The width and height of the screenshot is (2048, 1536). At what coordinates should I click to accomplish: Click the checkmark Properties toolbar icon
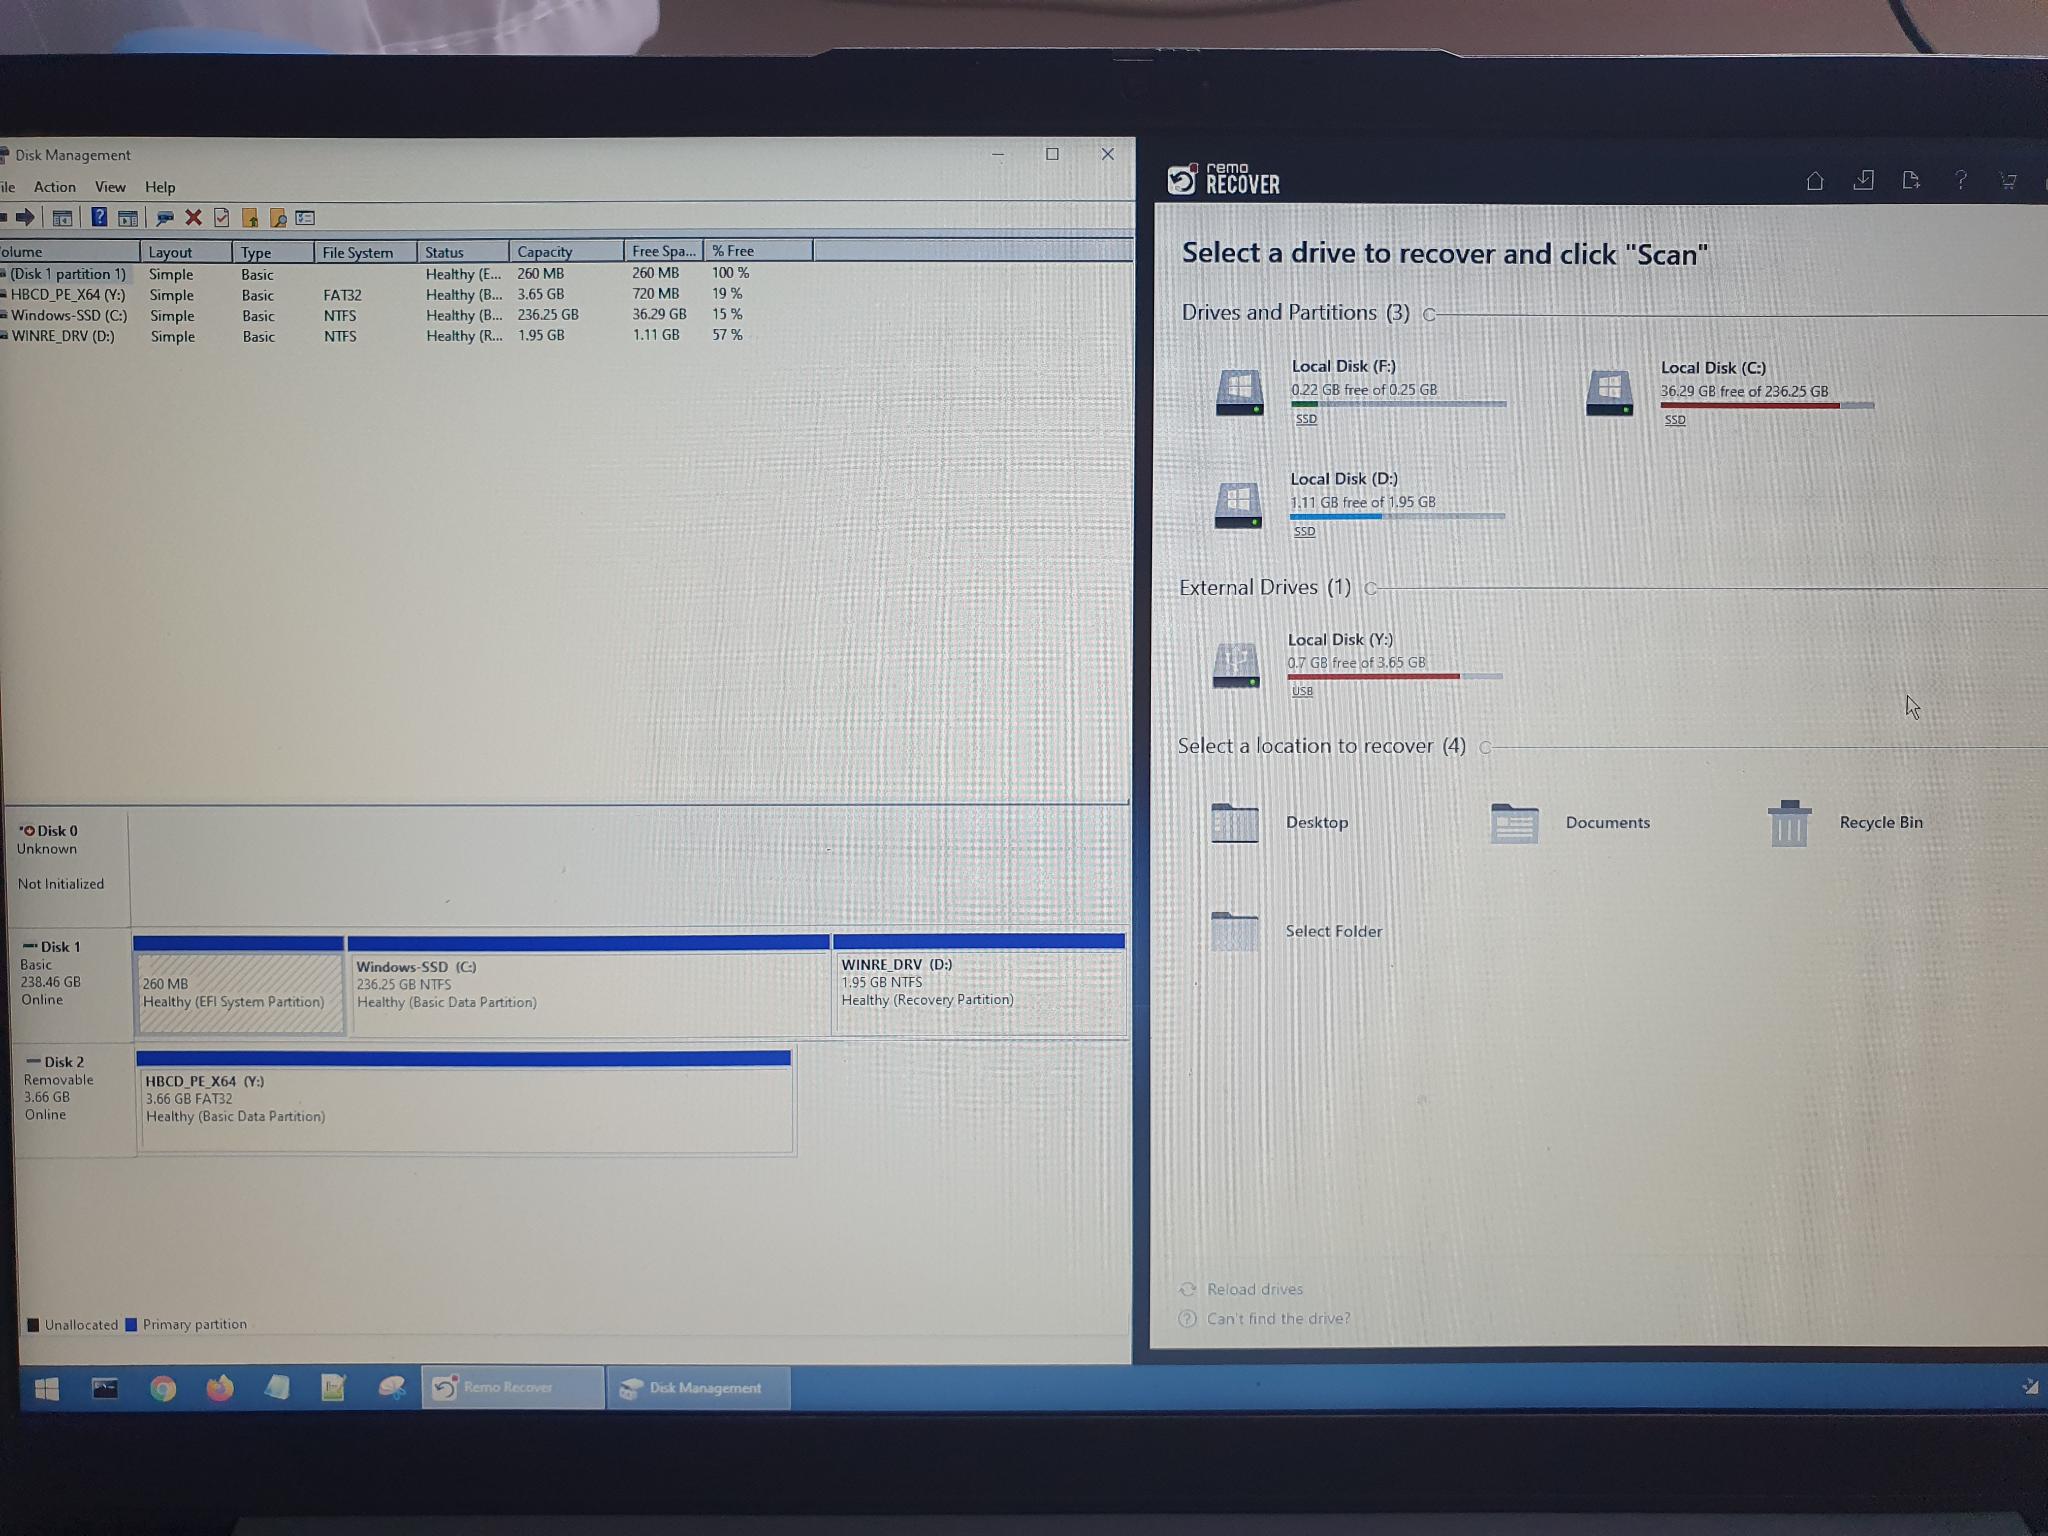click(x=222, y=217)
